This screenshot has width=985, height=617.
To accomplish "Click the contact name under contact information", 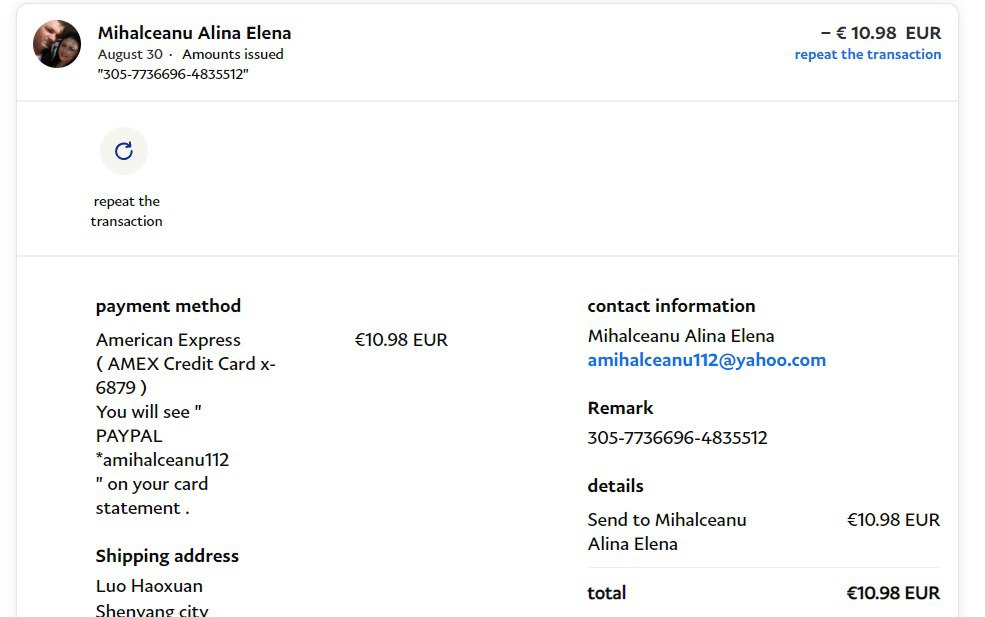I will [680, 336].
